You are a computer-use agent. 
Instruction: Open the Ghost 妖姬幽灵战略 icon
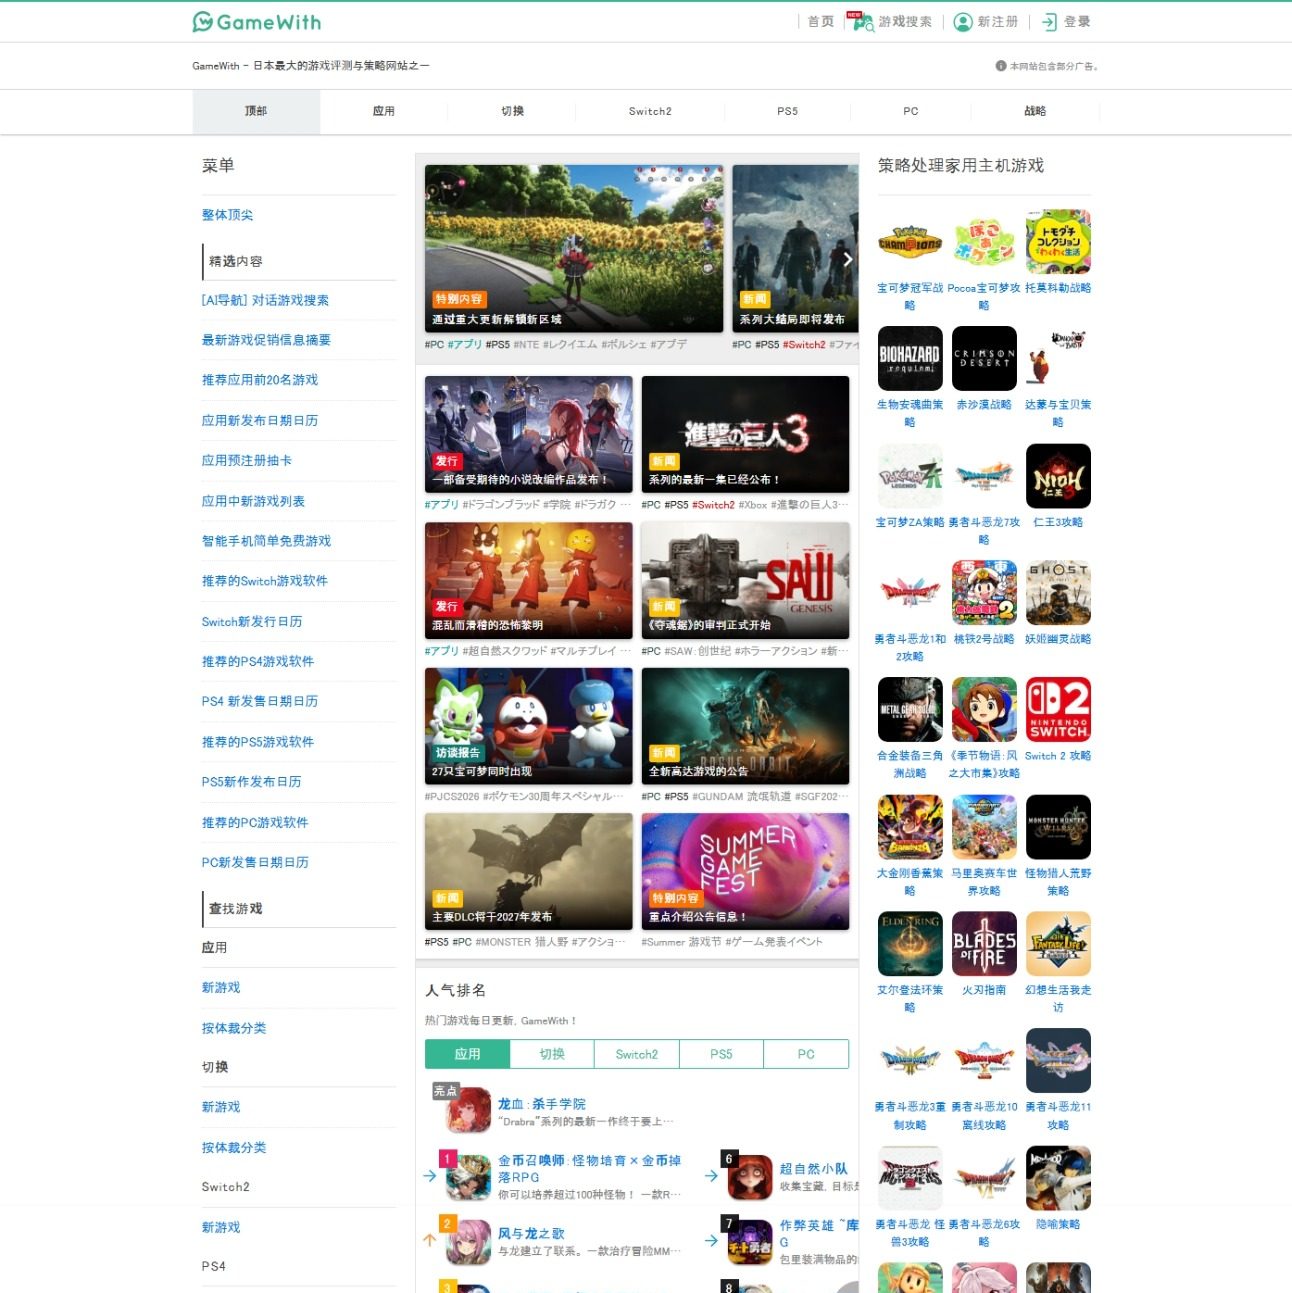[x=1058, y=593]
